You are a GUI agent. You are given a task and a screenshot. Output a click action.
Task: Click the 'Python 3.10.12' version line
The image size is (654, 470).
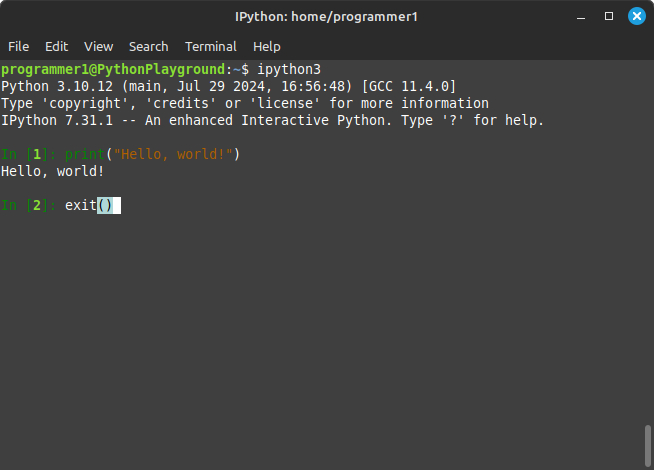point(229,86)
